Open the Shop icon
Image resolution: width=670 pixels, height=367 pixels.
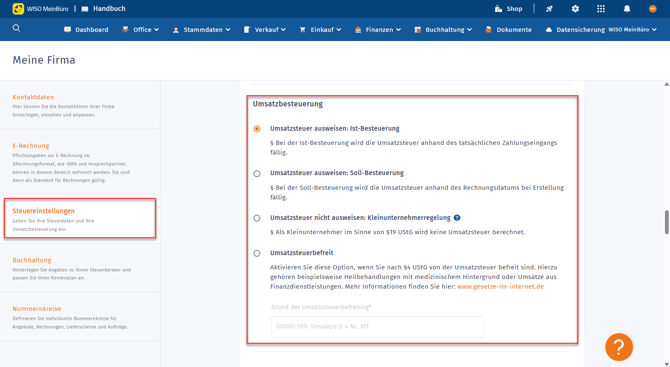[x=498, y=9]
